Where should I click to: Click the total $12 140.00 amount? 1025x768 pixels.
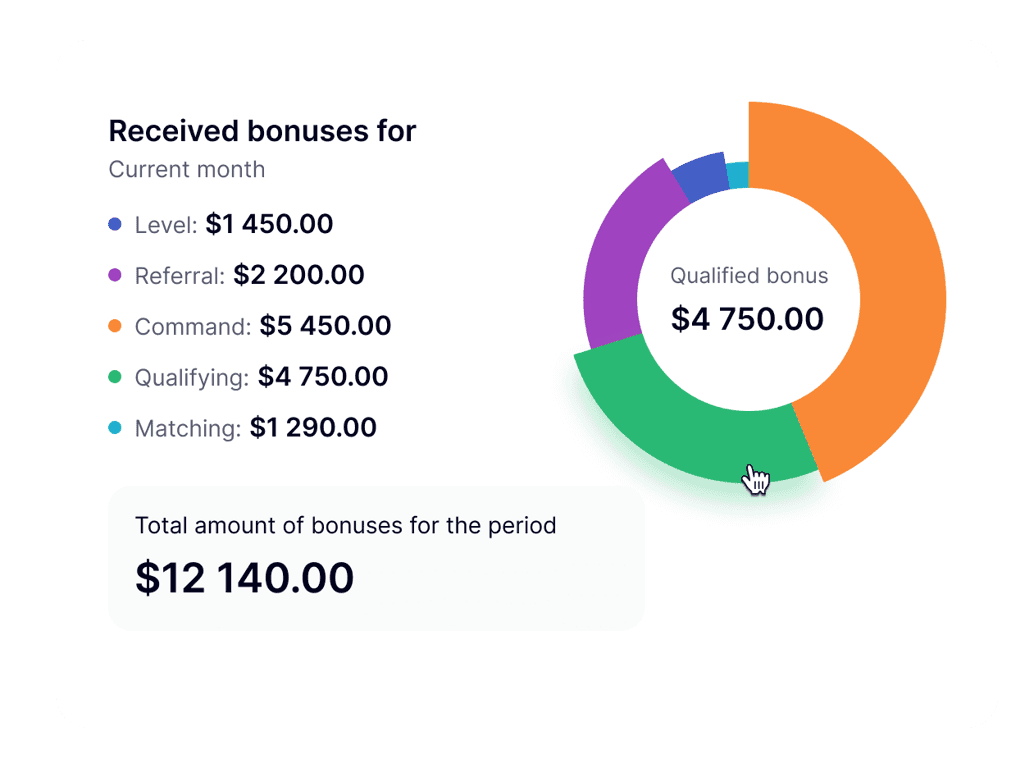(x=244, y=578)
